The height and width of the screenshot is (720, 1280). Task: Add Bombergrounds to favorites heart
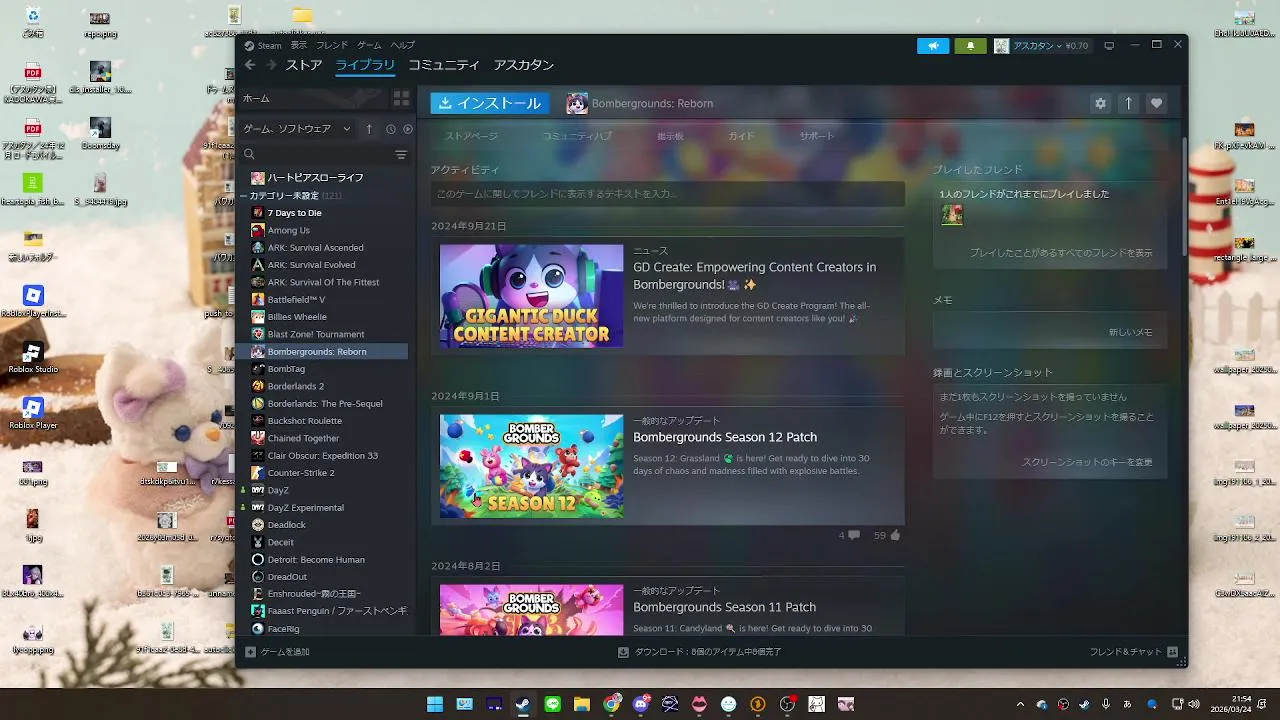pos(1156,103)
